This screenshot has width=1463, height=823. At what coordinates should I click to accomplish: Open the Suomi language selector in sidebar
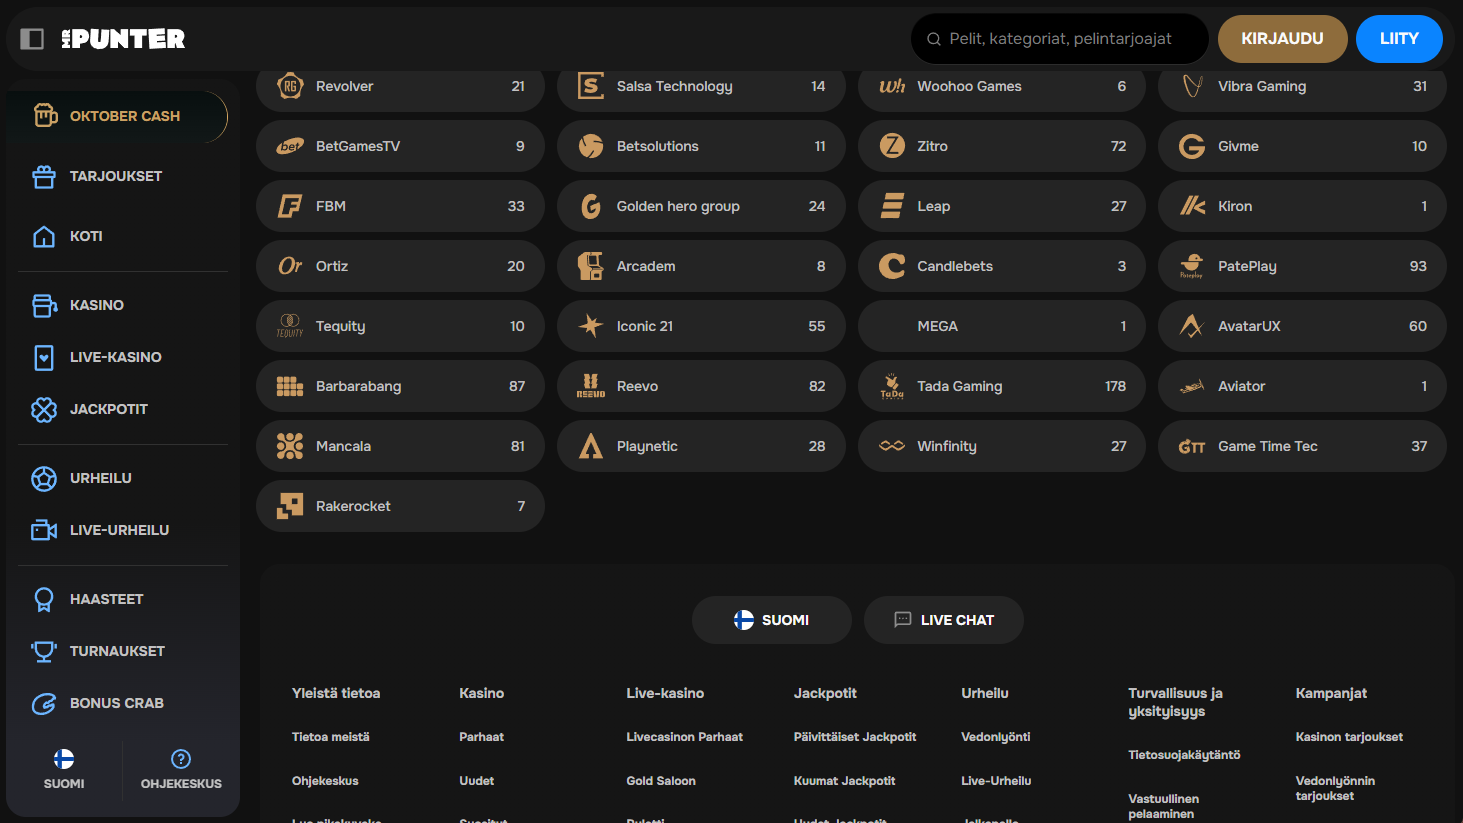click(x=64, y=769)
